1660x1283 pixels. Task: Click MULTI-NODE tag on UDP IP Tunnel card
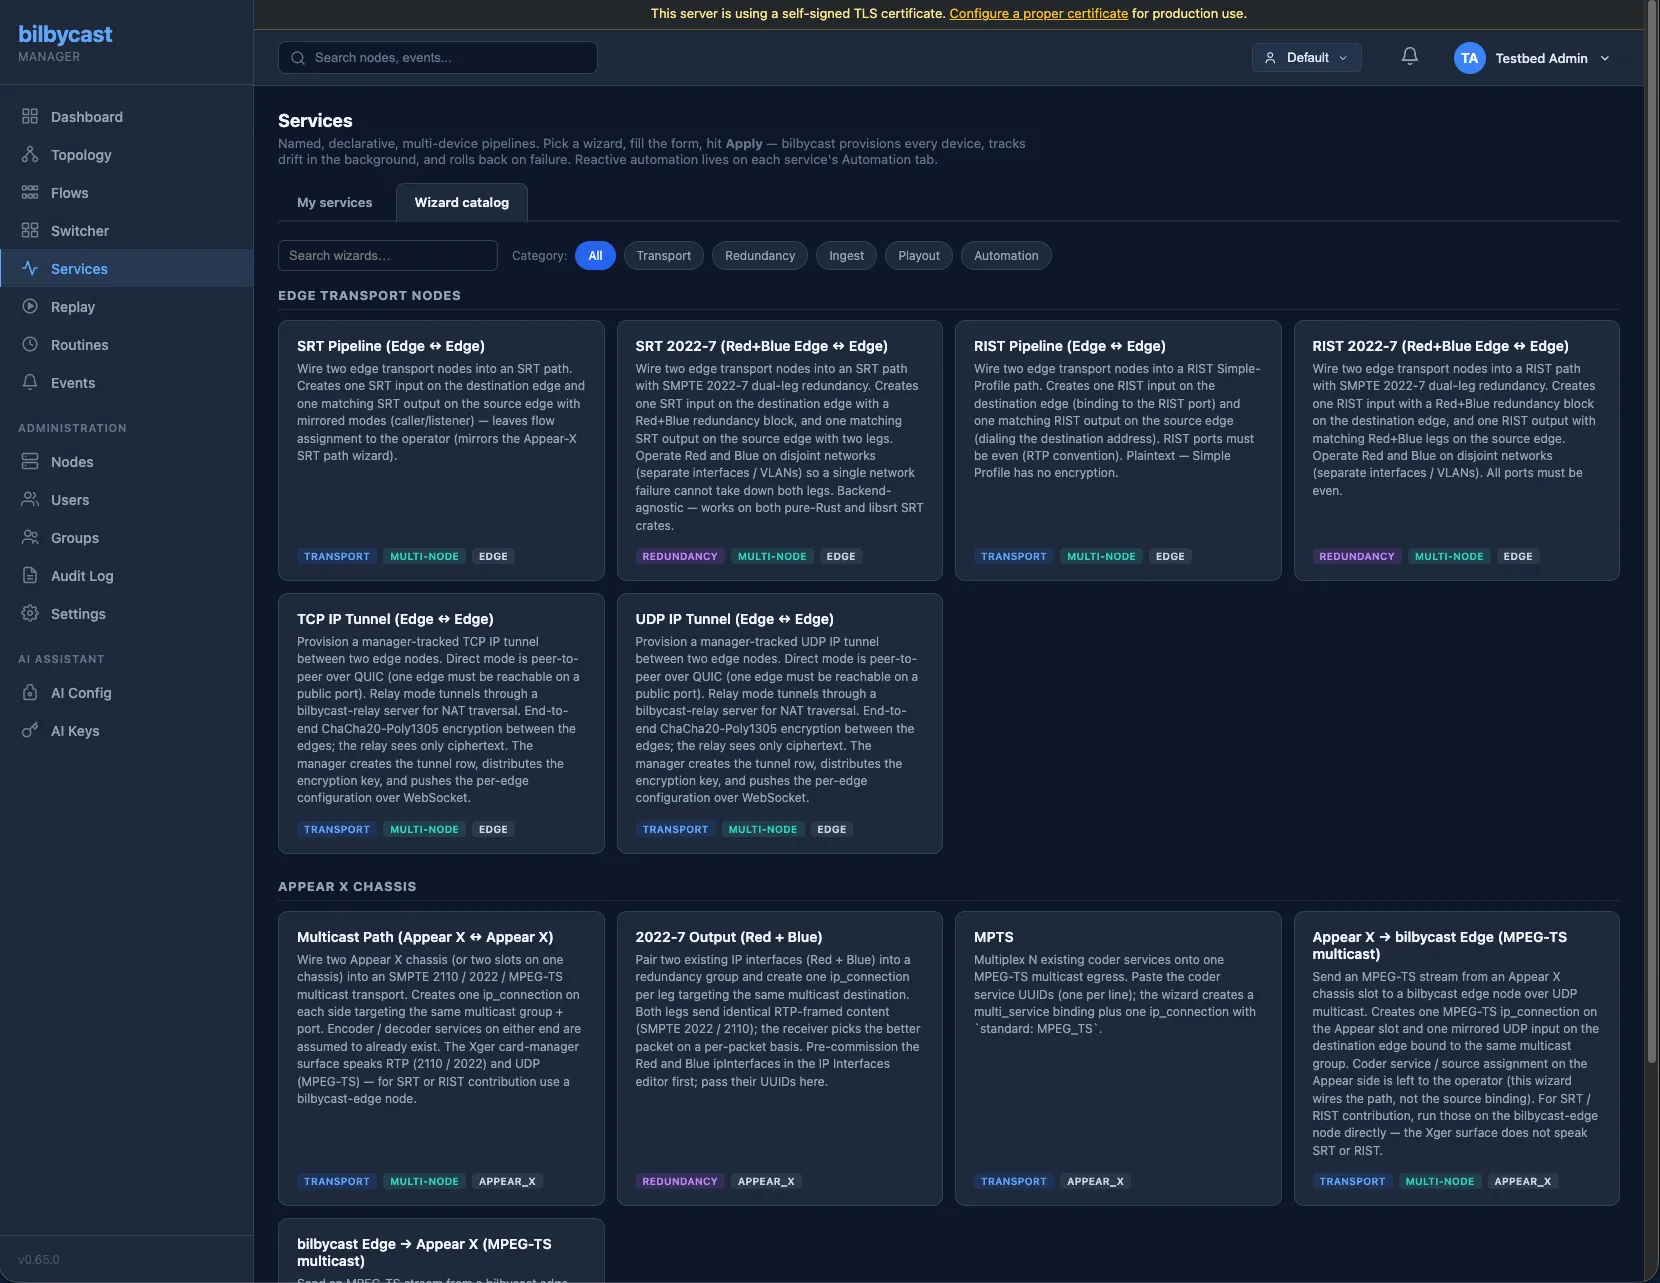[763, 830]
